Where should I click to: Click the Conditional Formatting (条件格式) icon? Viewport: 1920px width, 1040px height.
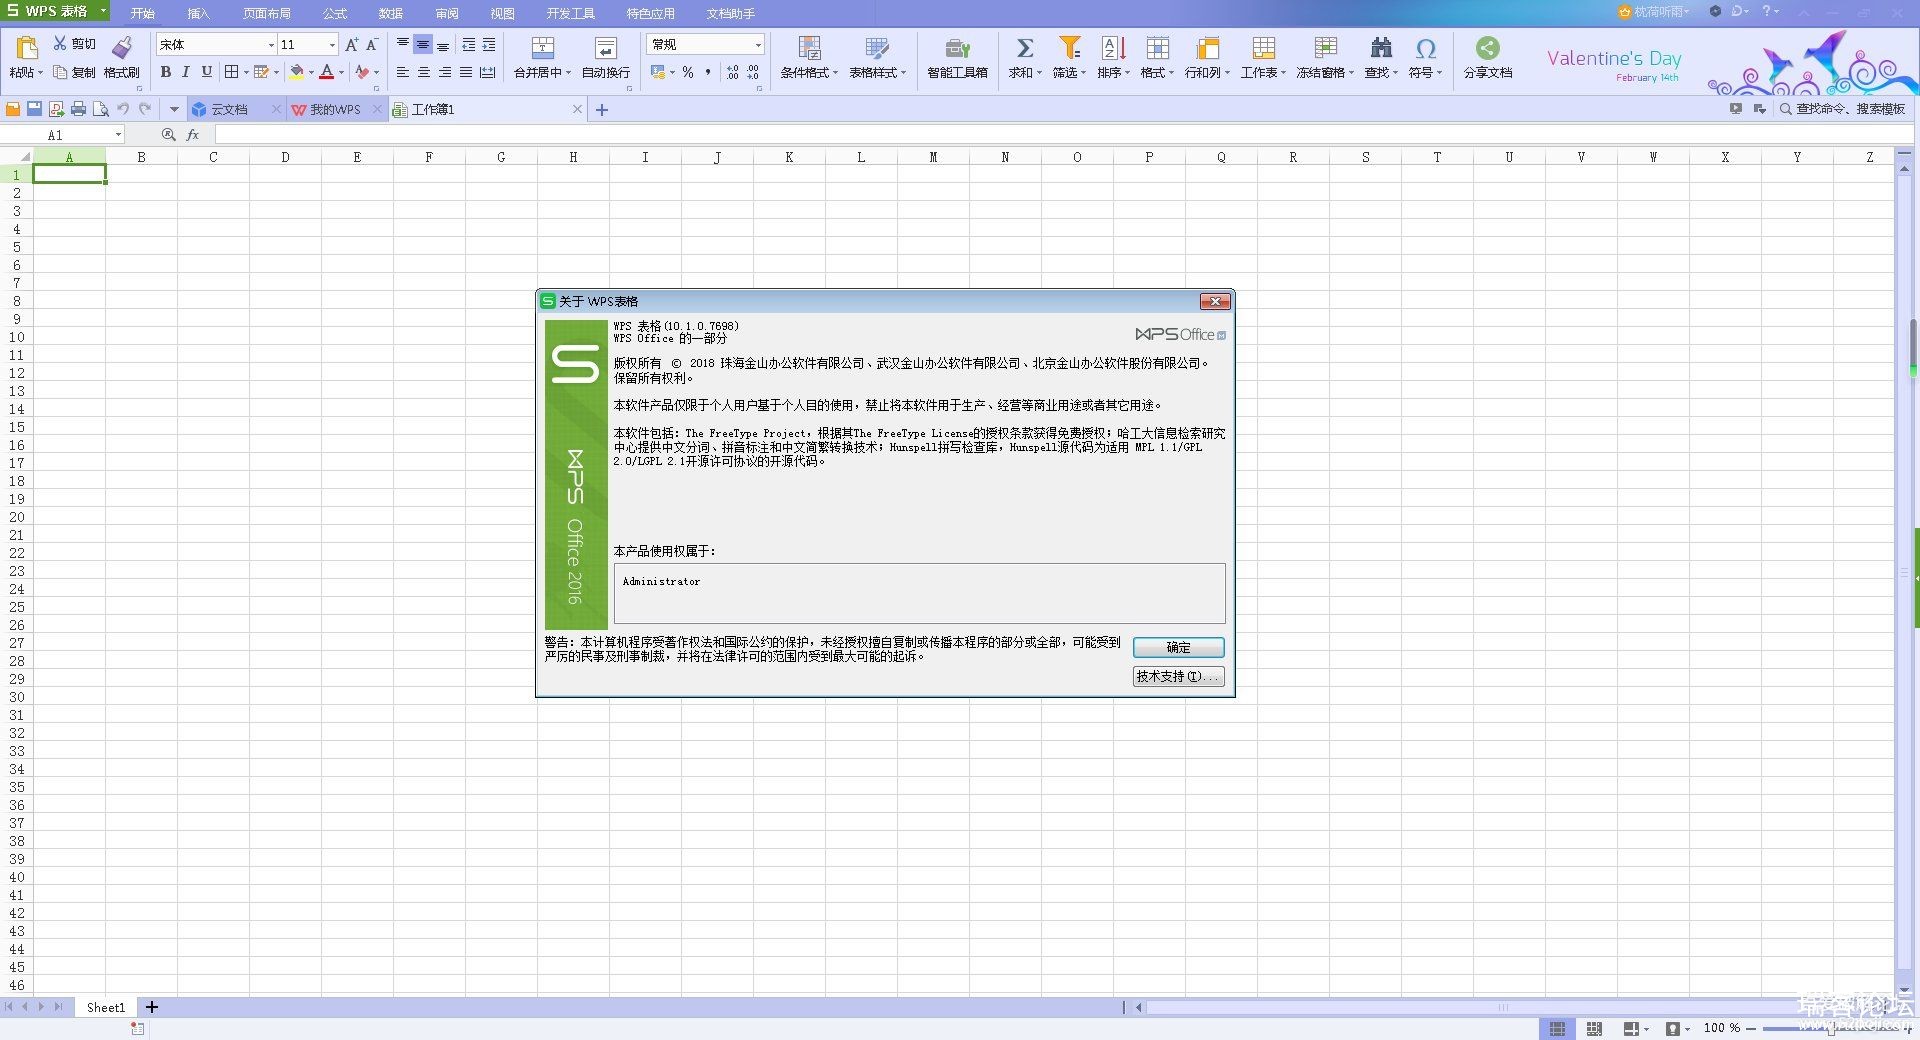pos(809,48)
